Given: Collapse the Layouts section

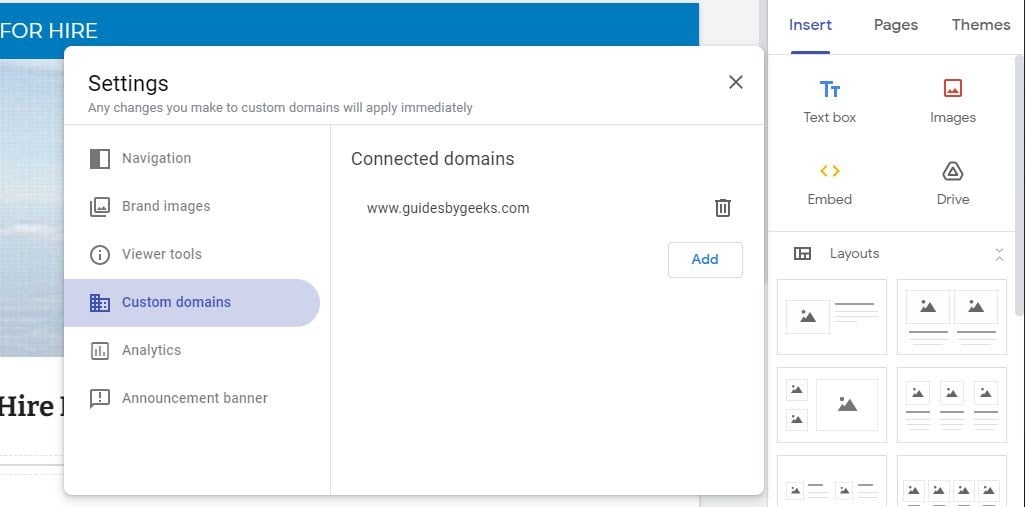Looking at the screenshot, I should [x=999, y=254].
